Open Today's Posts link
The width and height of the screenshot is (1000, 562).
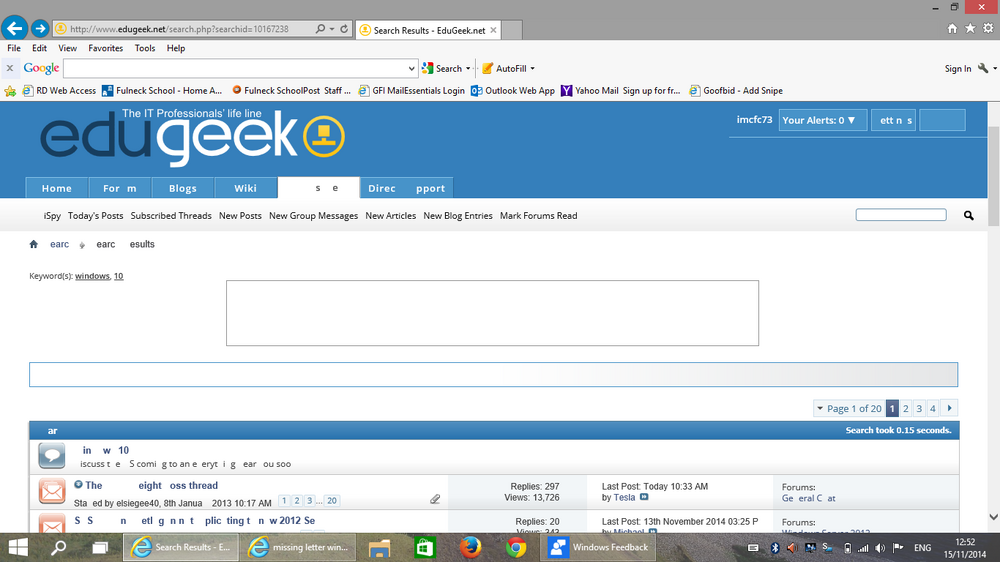96,216
